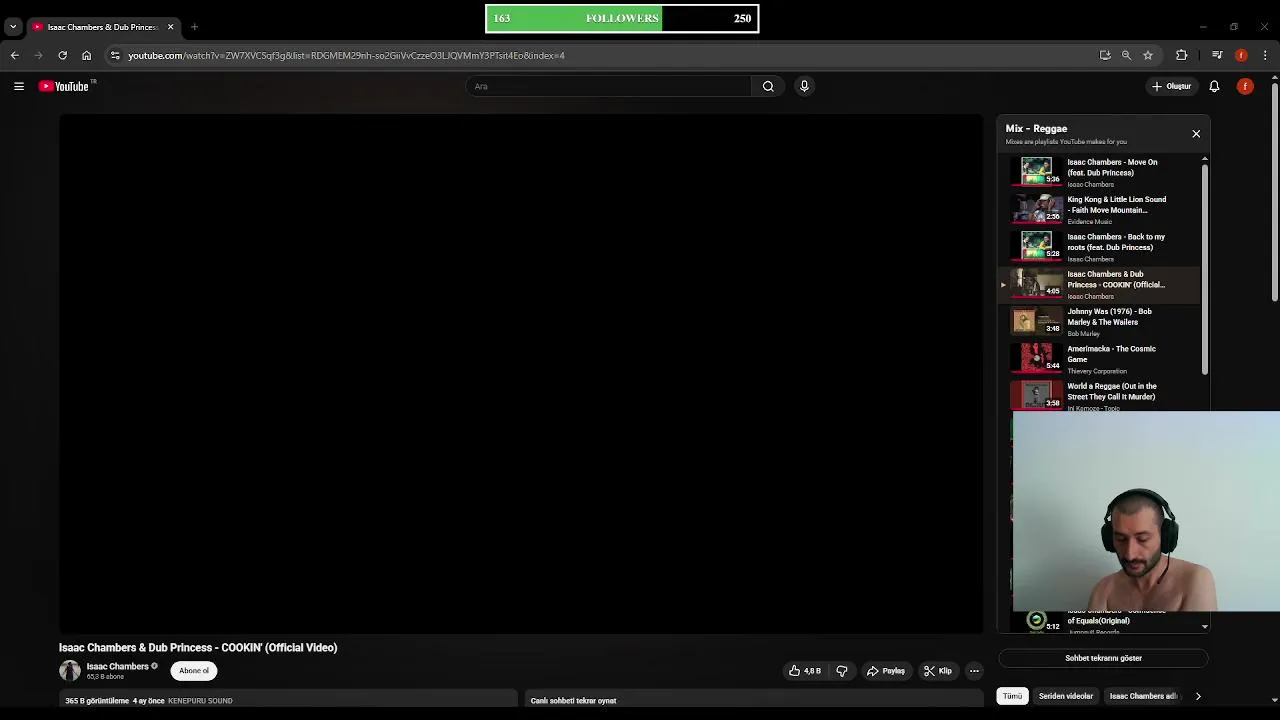This screenshot has height=720, width=1280.
Task: Start voice search with microphone icon
Action: [804, 86]
